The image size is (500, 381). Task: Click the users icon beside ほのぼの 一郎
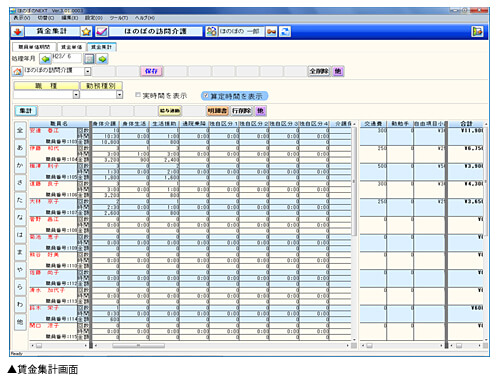211,32
